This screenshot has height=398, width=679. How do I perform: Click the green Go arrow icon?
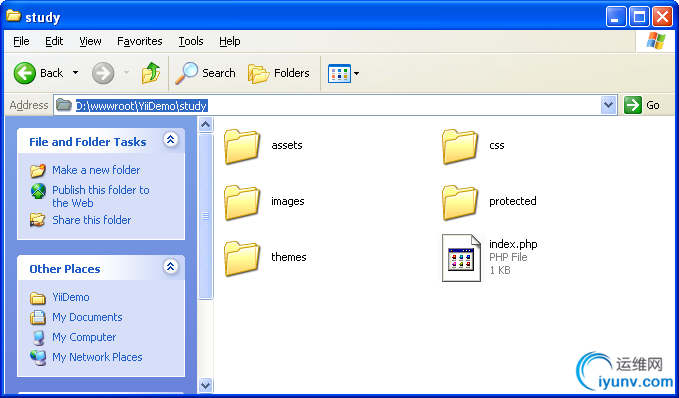(633, 105)
